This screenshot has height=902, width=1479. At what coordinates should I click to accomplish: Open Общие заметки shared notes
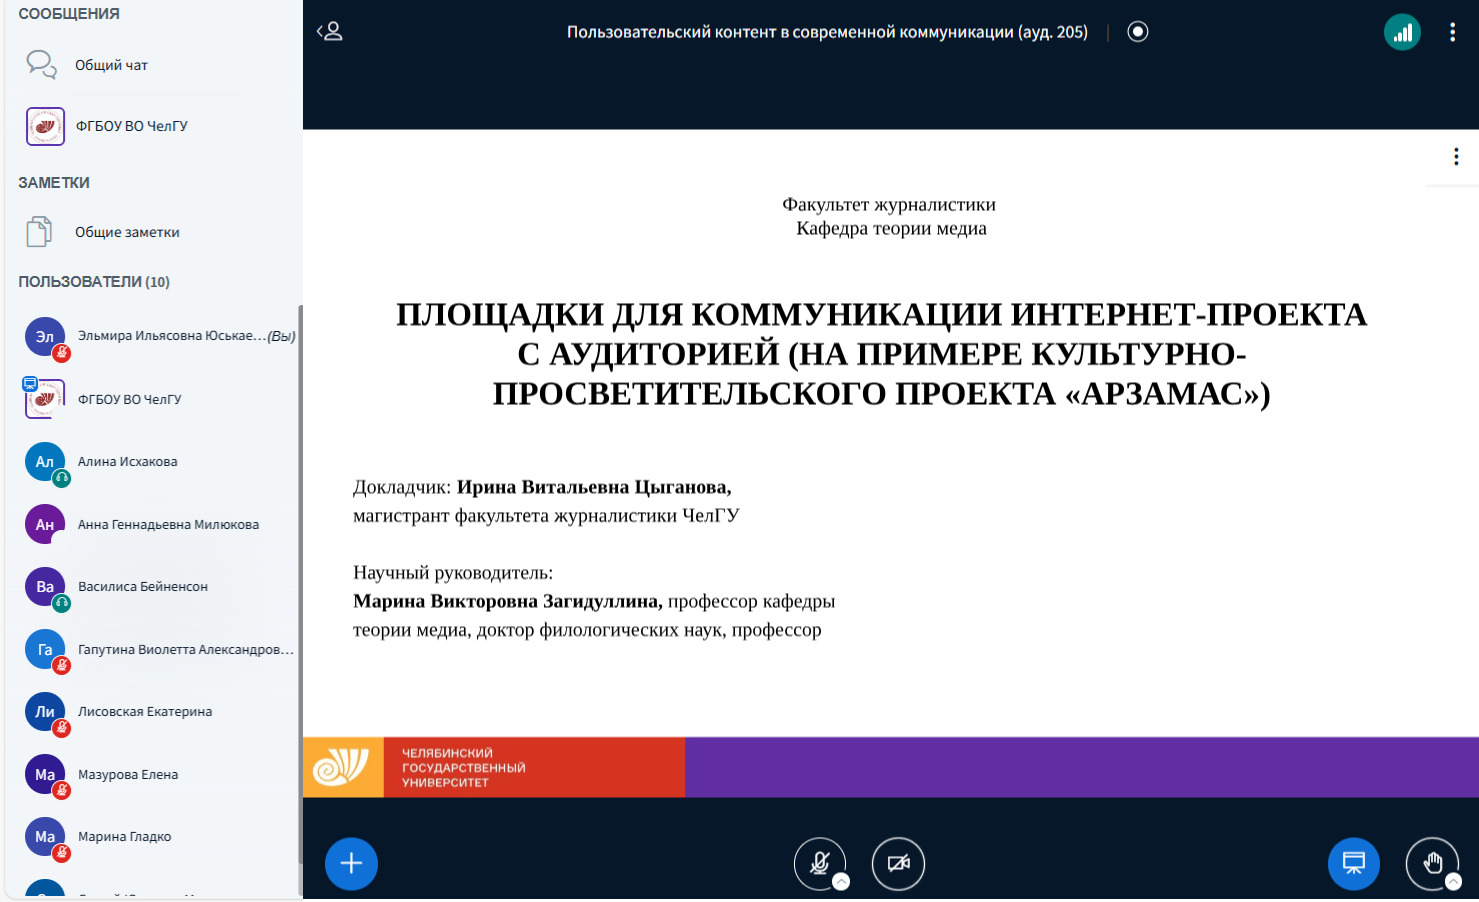coord(127,232)
